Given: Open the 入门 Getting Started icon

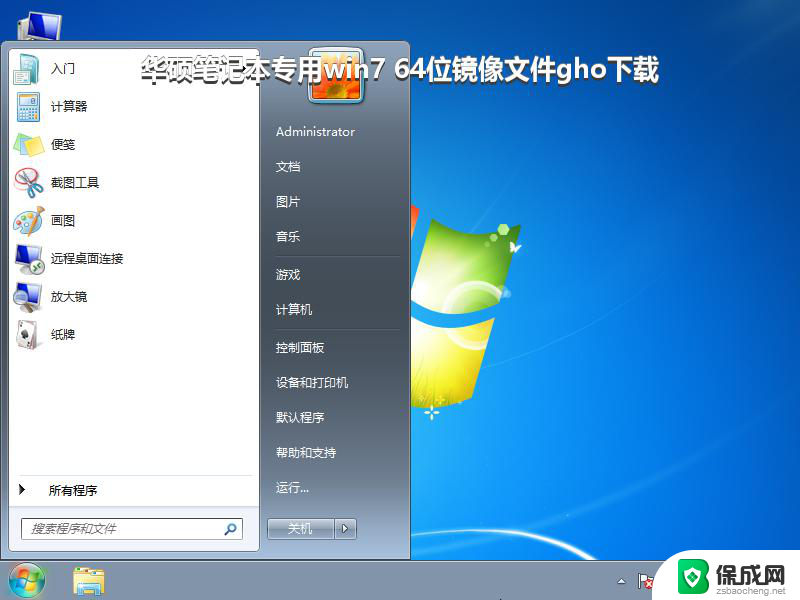Looking at the screenshot, I should tap(27, 69).
